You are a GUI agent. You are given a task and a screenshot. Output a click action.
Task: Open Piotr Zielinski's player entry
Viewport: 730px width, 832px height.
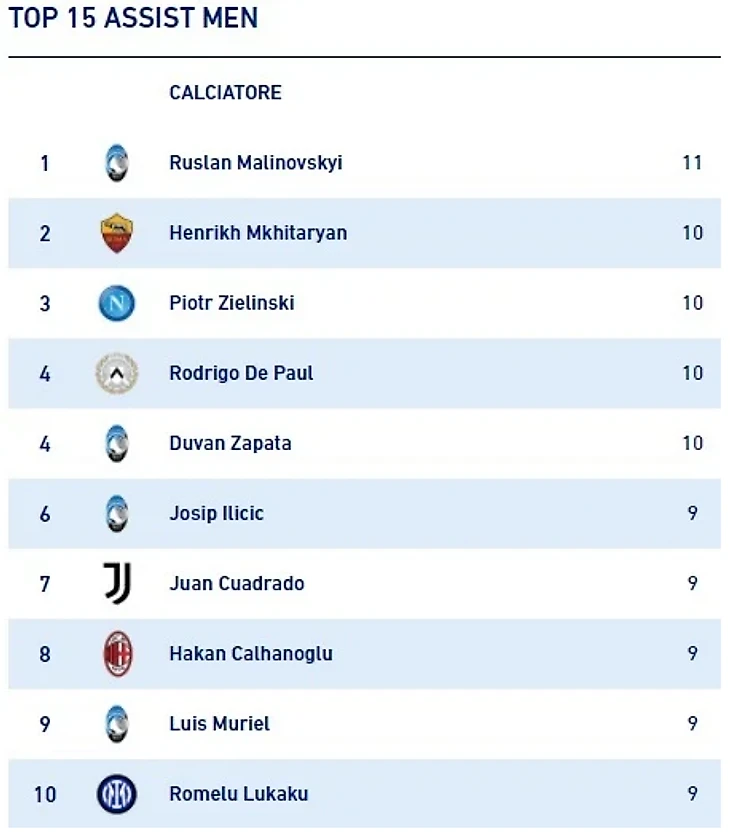coord(232,303)
